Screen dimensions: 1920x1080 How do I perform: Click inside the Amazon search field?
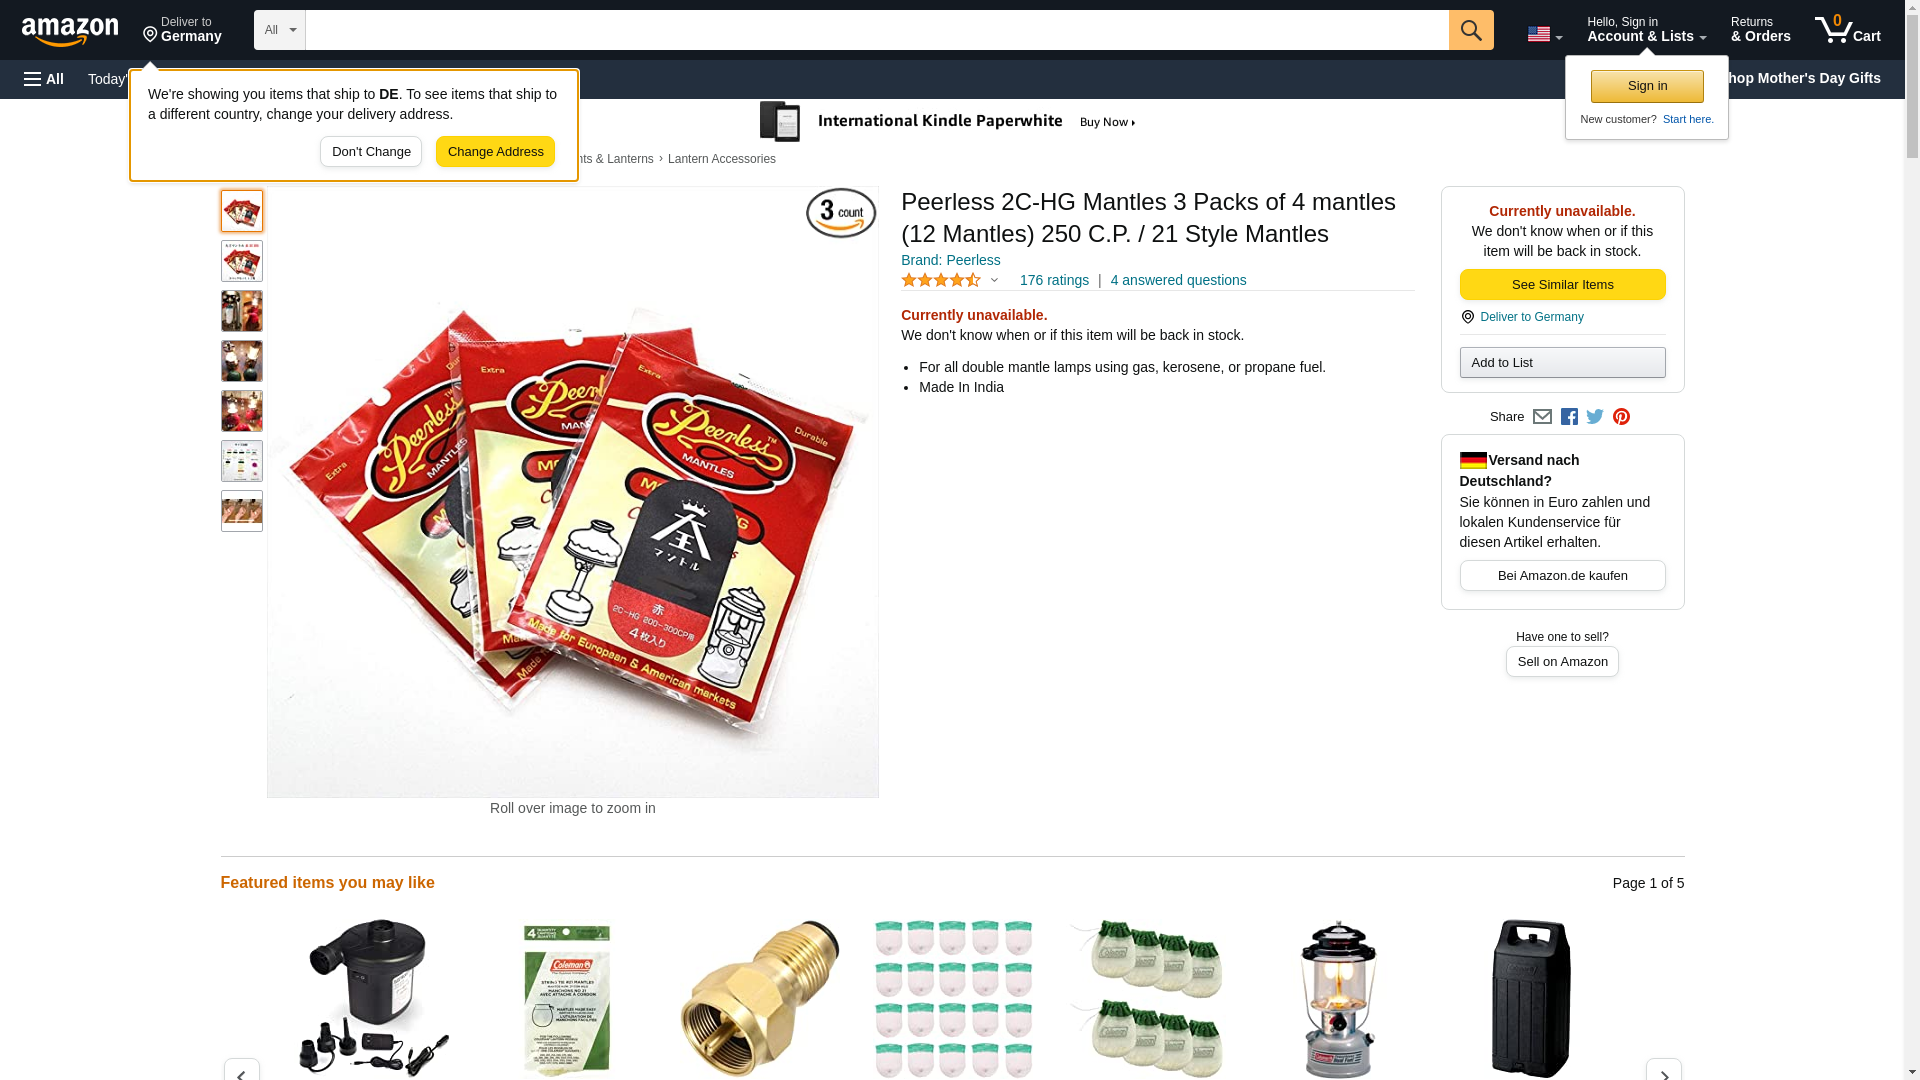[x=877, y=30]
